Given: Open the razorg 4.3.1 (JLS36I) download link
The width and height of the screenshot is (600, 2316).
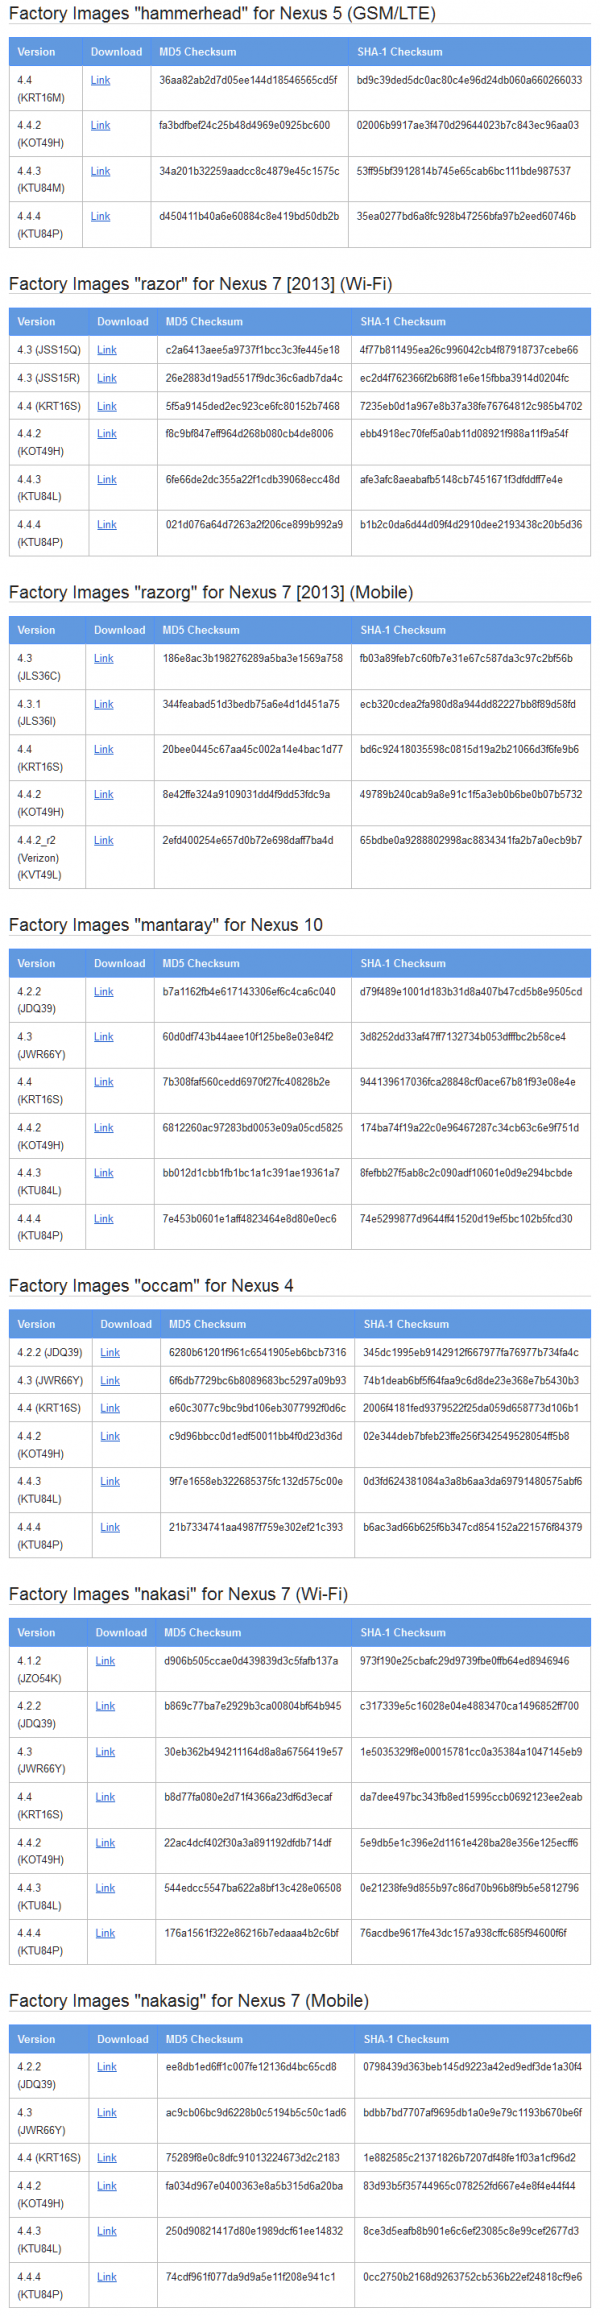Looking at the screenshot, I should click(x=104, y=704).
